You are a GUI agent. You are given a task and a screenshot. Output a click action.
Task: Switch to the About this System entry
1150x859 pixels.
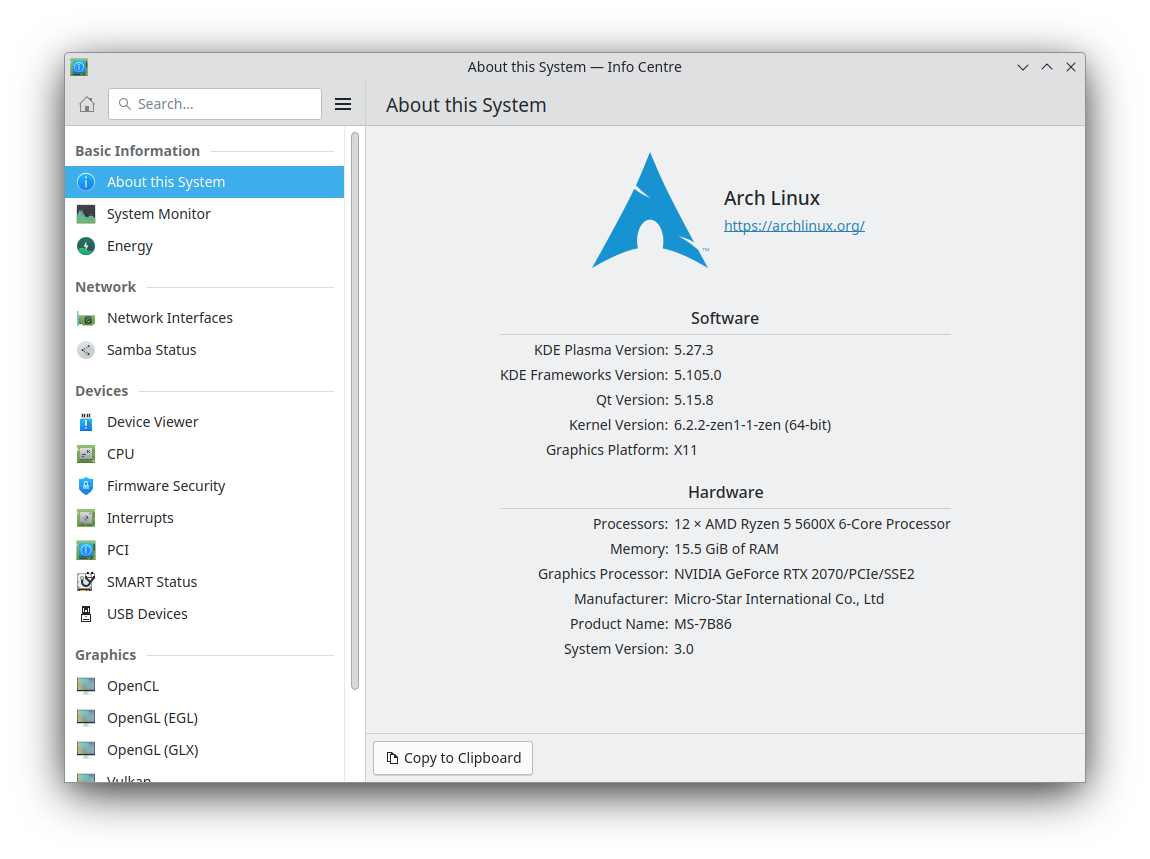coord(166,181)
